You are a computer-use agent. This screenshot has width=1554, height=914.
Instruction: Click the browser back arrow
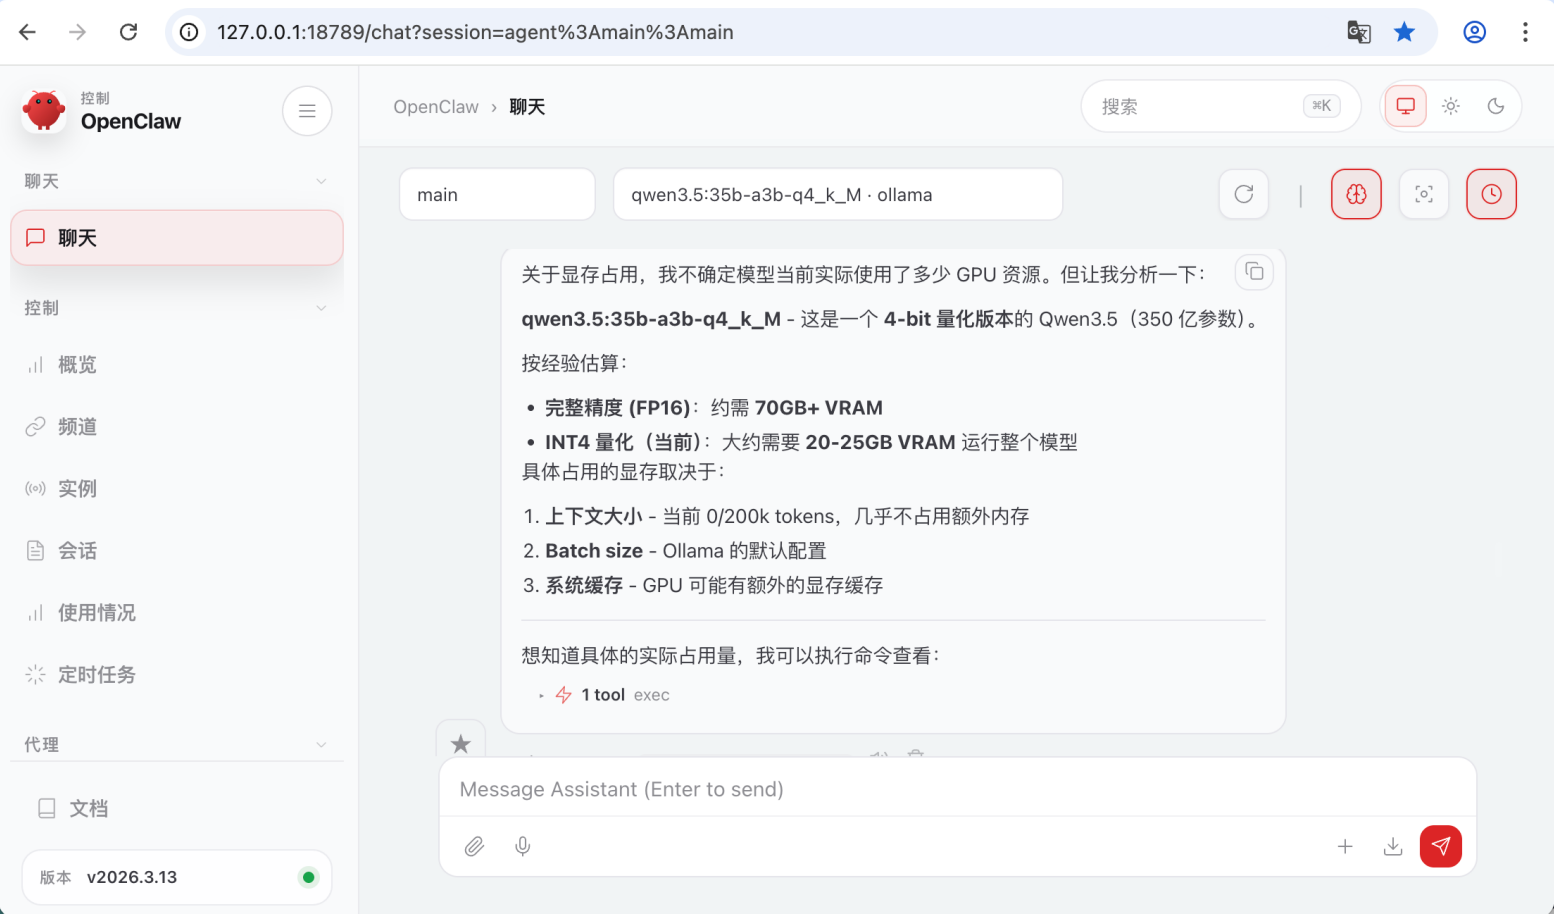[28, 32]
